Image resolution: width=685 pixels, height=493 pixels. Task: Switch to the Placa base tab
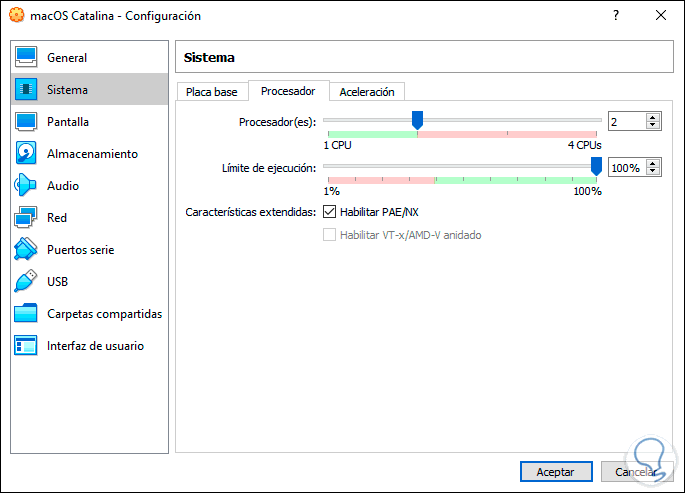[x=212, y=92]
